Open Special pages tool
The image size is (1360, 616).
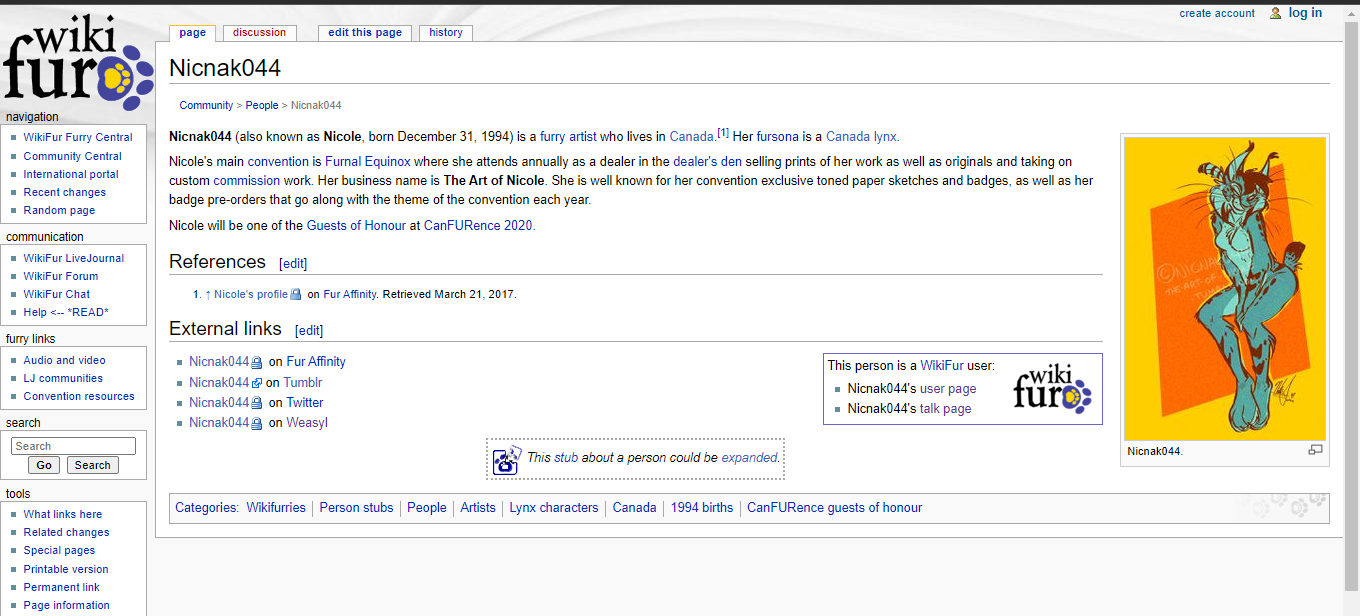click(x=60, y=550)
